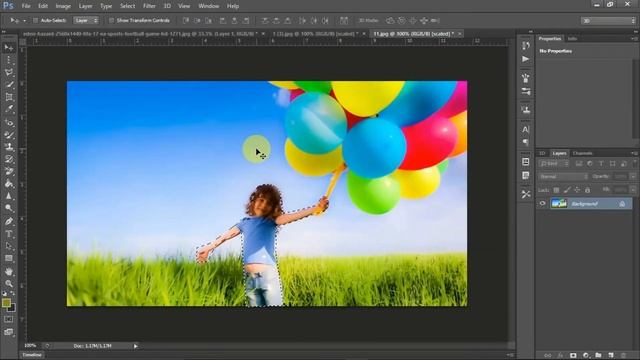Screen dimensions: 640x360
Task: Select the Brush tool
Action: tap(9, 135)
